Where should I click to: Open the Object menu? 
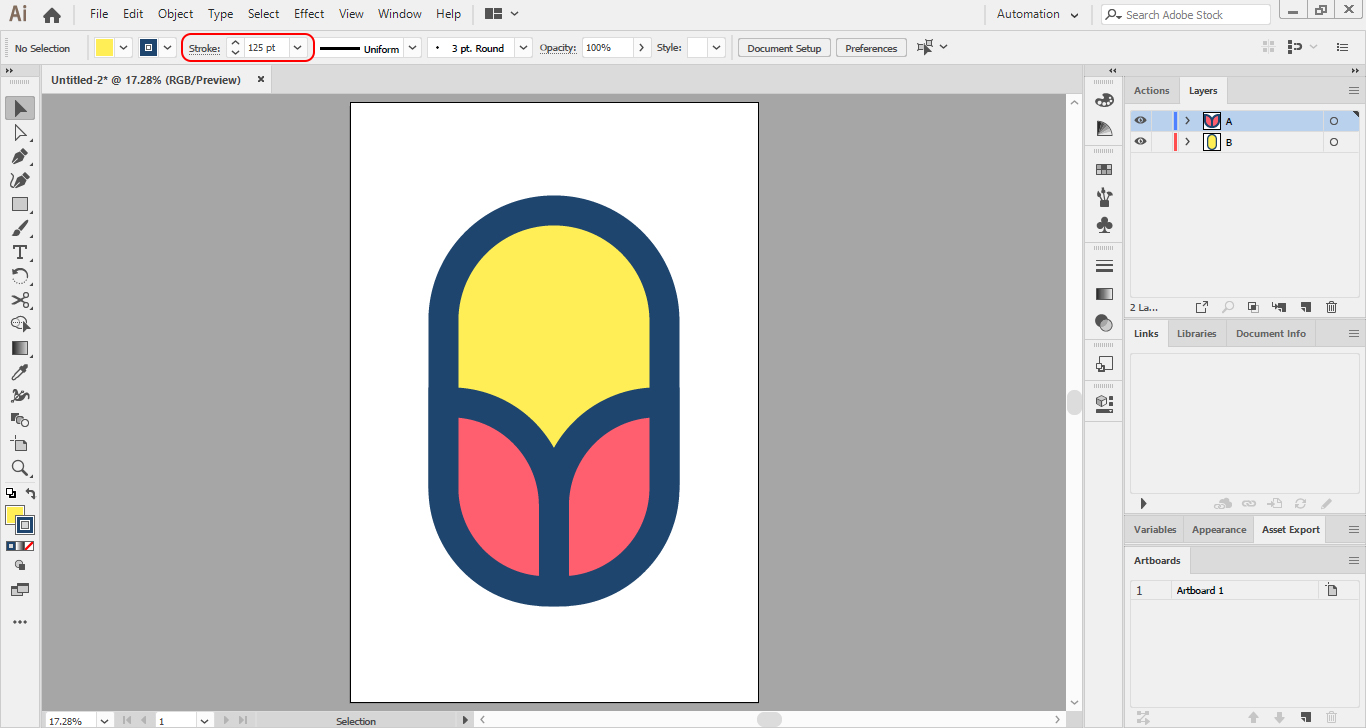[x=176, y=14]
